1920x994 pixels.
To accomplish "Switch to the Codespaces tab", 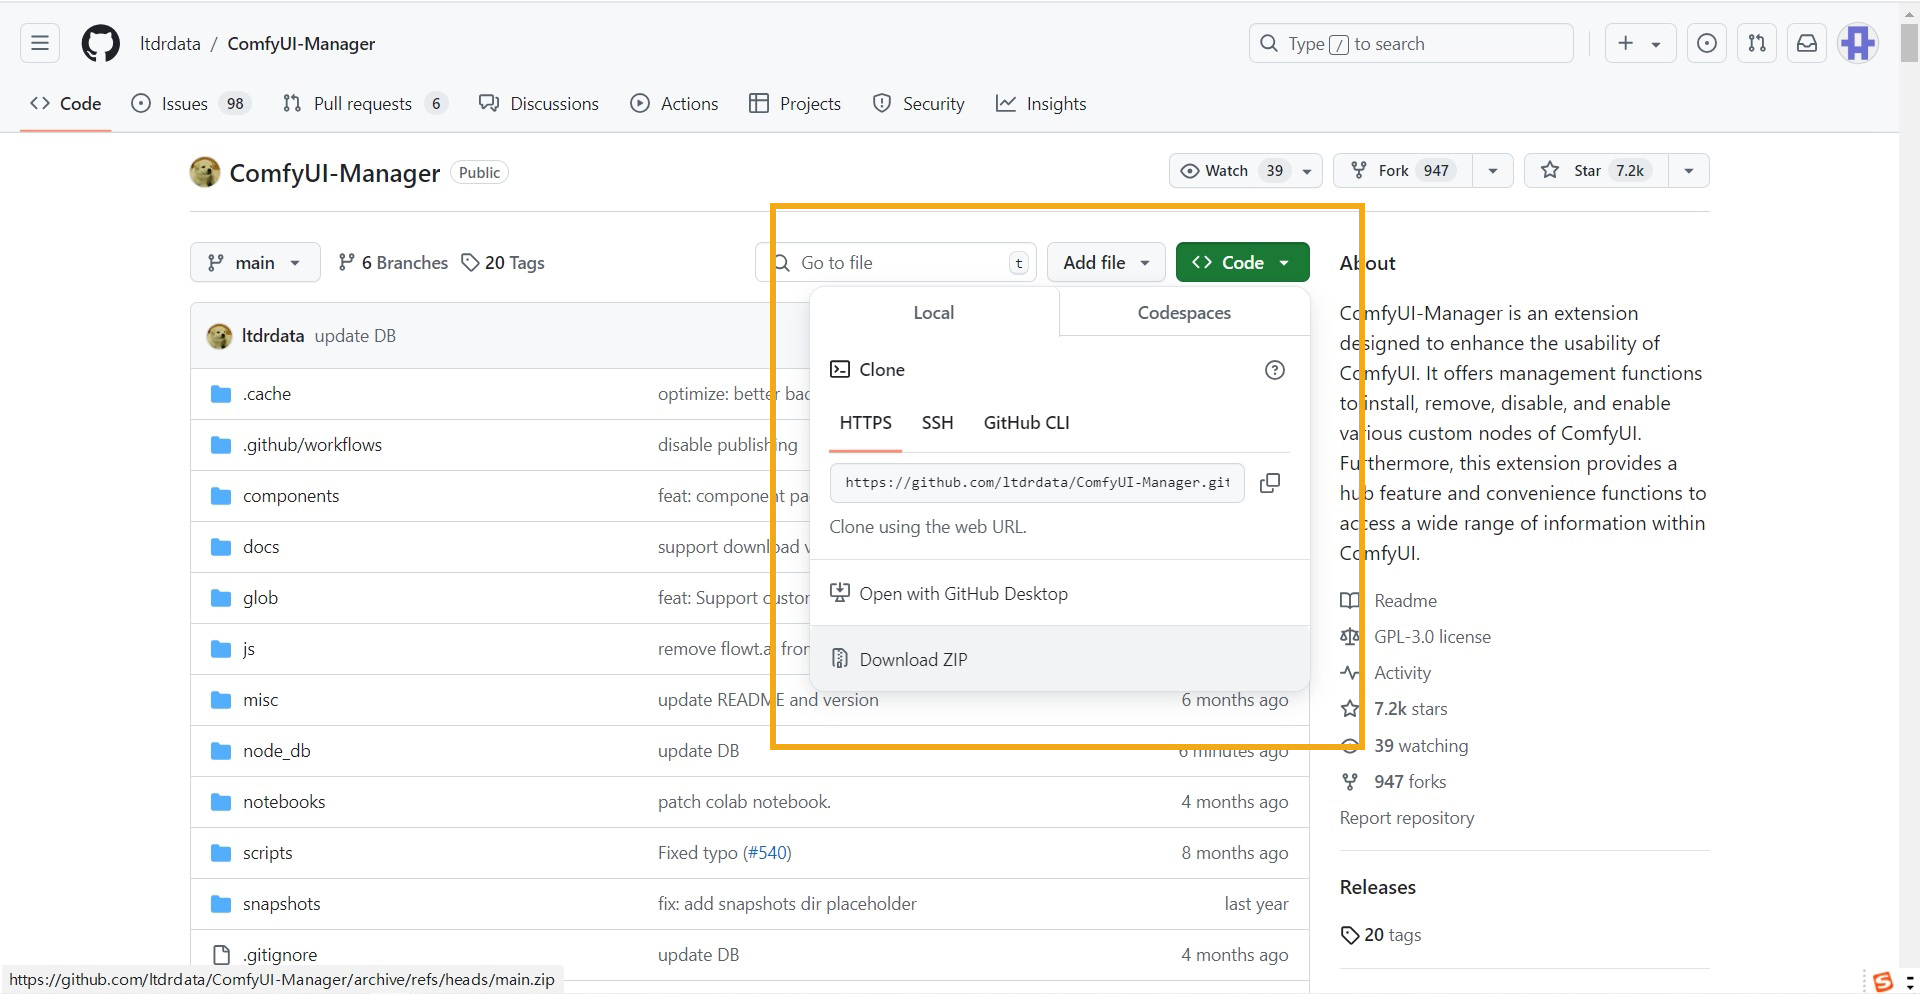I will tap(1184, 313).
